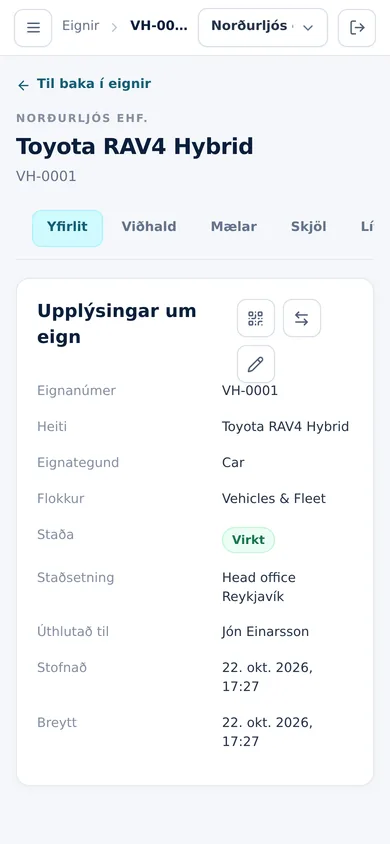The width and height of the screenshot is (390, 844).
Task: Click the Eignanúmer value VH-0001
Action: pyautogui.click(x=250, y=391)
